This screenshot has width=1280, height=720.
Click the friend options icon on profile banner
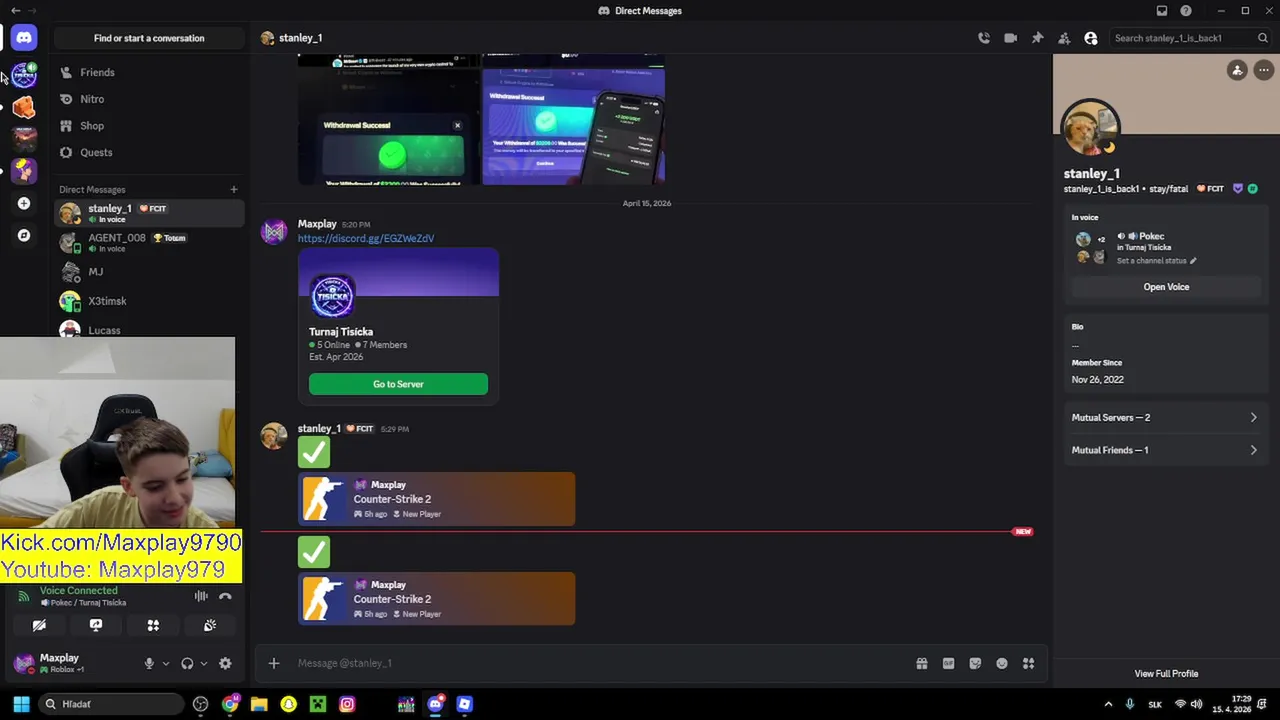click(x=1237, y=70)
